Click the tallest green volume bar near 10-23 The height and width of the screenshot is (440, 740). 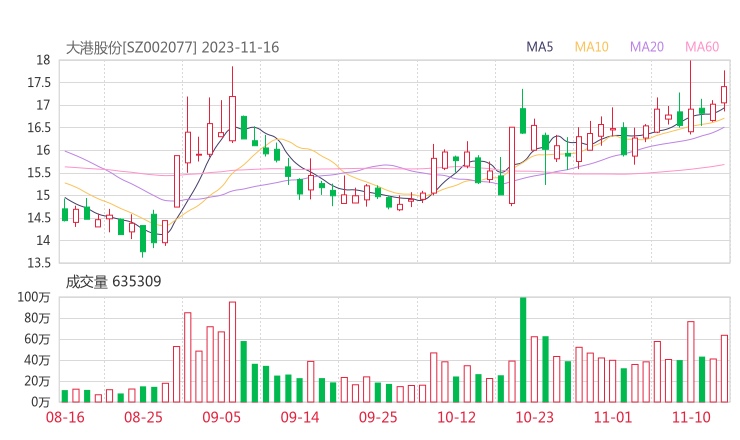click(523, 350)
